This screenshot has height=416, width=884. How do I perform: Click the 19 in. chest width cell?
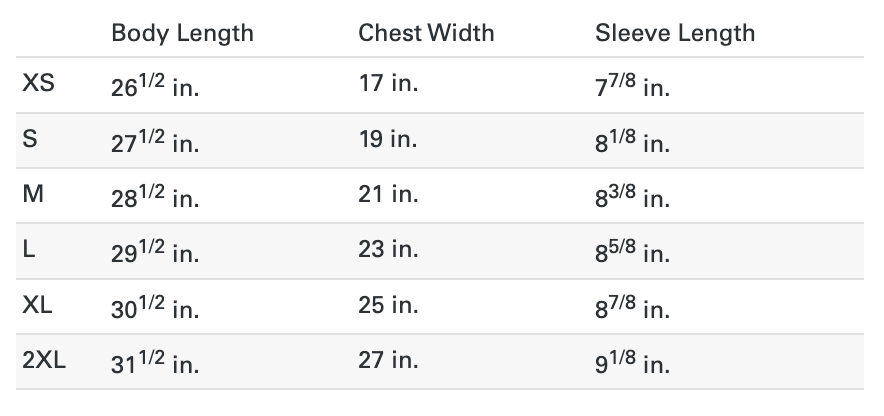click(x=388, y=139)
